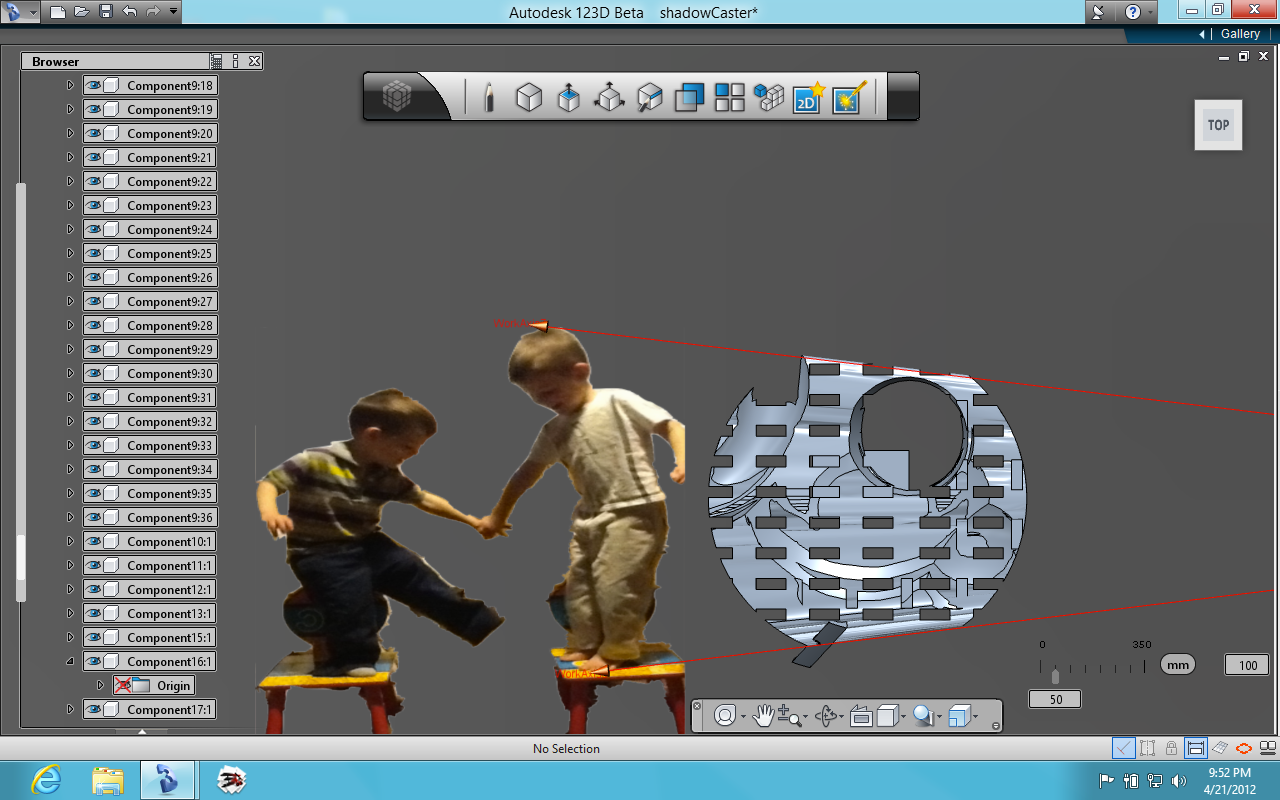This screenshot has height=800, width=1280.
Task: Open the 2D export tool
Action: point(807,97)
